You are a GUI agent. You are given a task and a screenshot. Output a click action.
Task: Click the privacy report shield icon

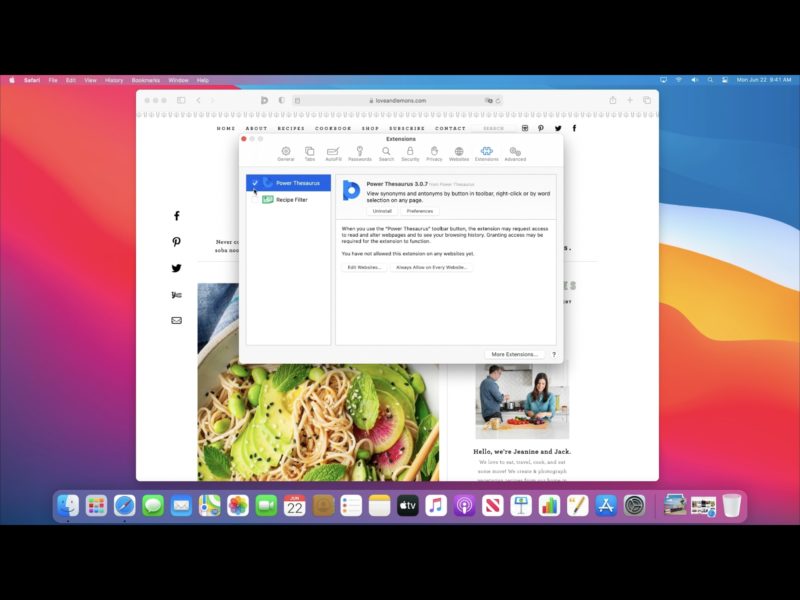click(x=282, y=101)
